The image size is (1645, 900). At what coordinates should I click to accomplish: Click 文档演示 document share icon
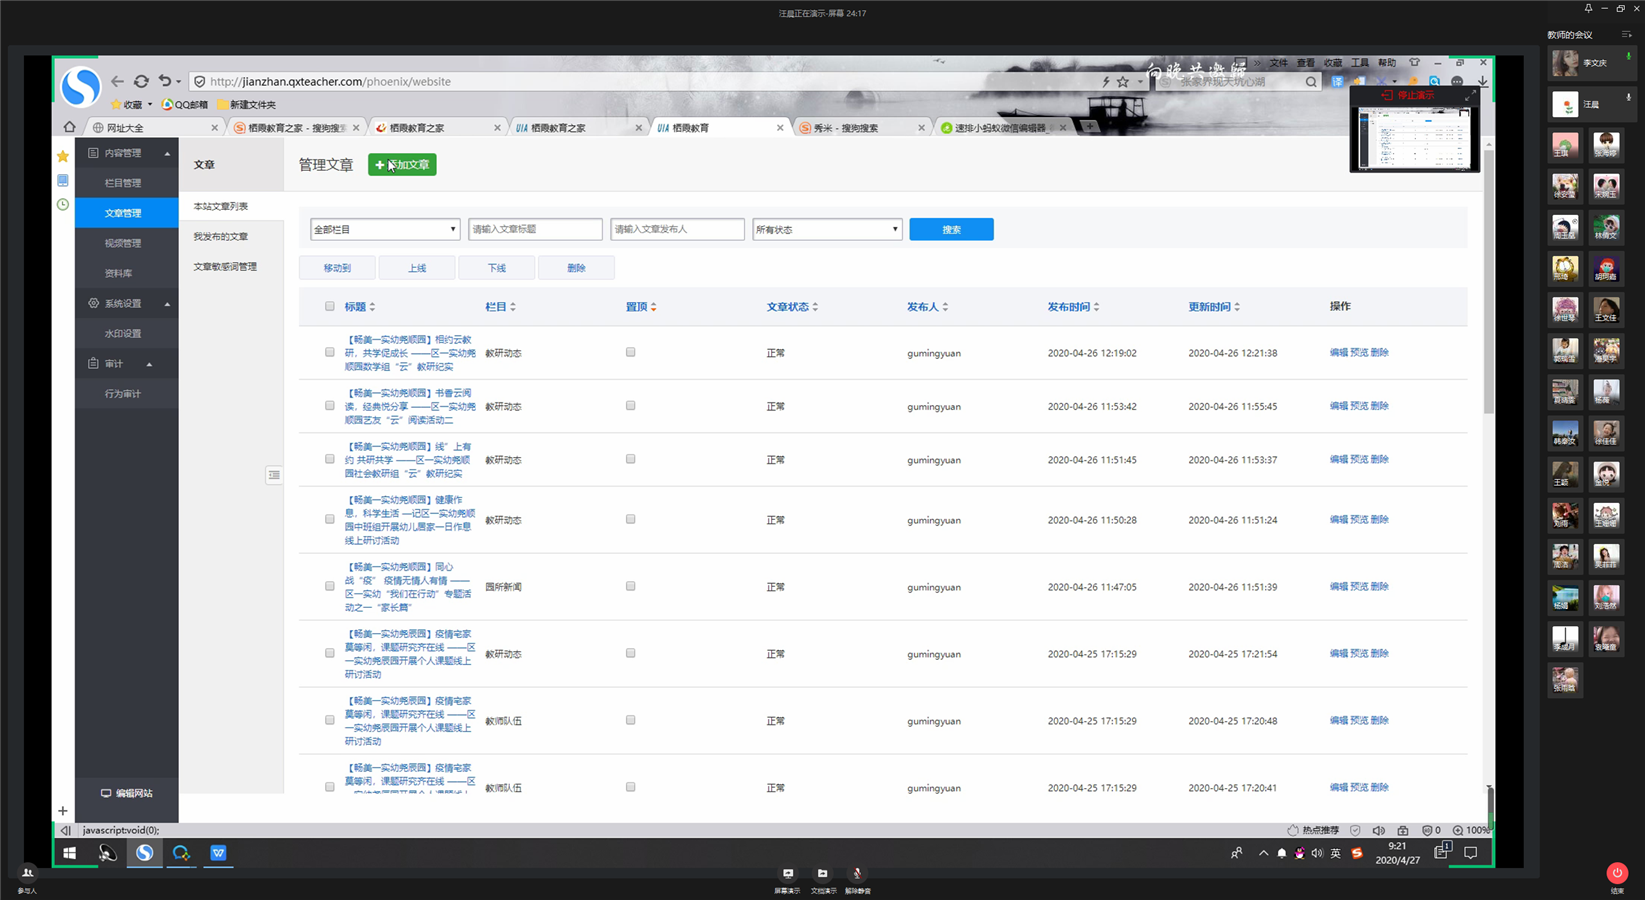(x=822, y=874)
